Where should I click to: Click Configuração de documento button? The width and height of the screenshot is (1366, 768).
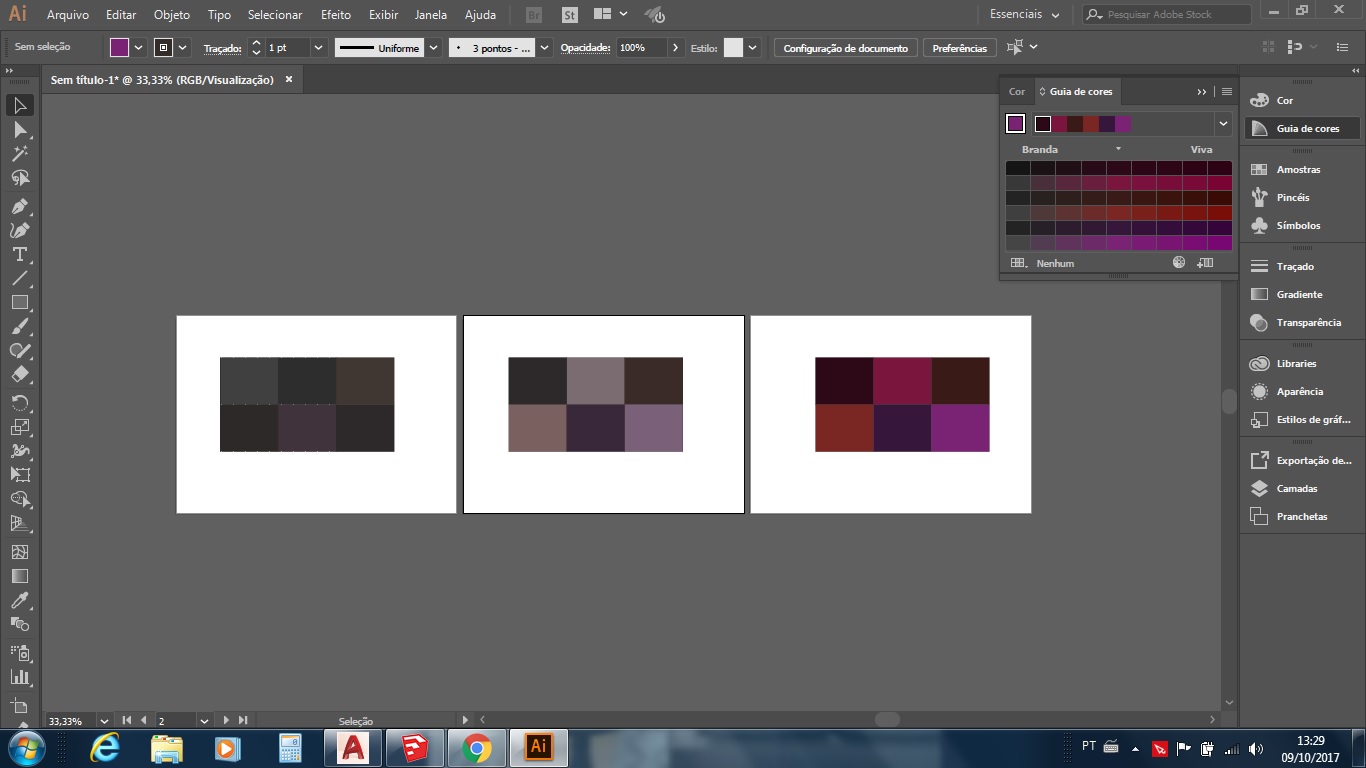(x=846, y=48)
